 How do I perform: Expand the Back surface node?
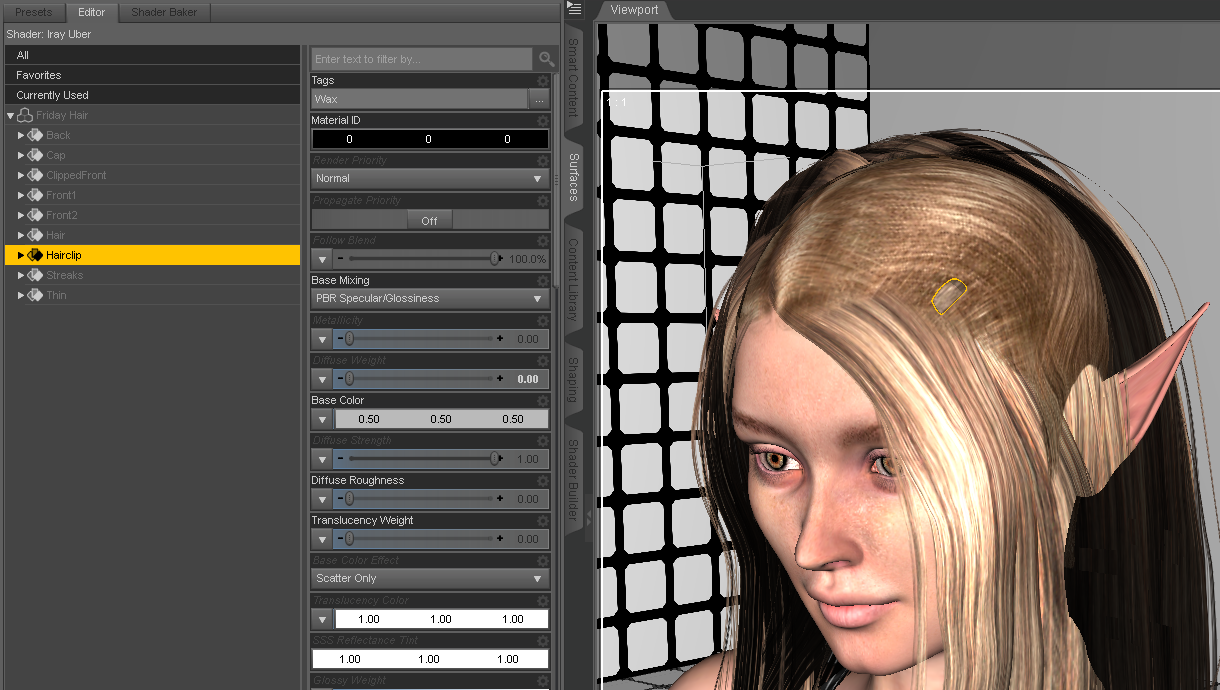pyautogui.click(x=21, y=135)
